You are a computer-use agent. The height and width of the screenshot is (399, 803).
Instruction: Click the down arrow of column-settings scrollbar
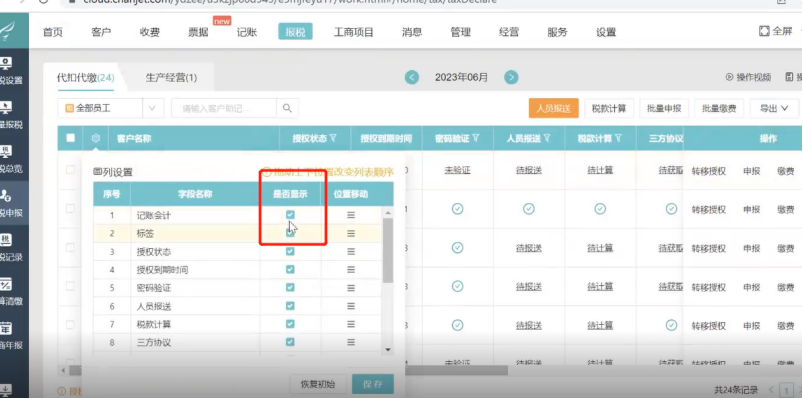coord(388,349)
